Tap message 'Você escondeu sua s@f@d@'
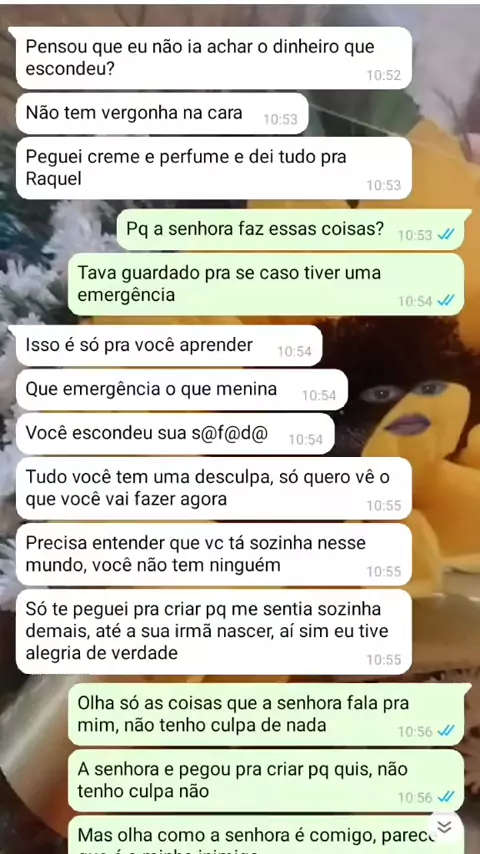Image resolution: width=480 pixels, height=854 pixels. tap(175, 434)
